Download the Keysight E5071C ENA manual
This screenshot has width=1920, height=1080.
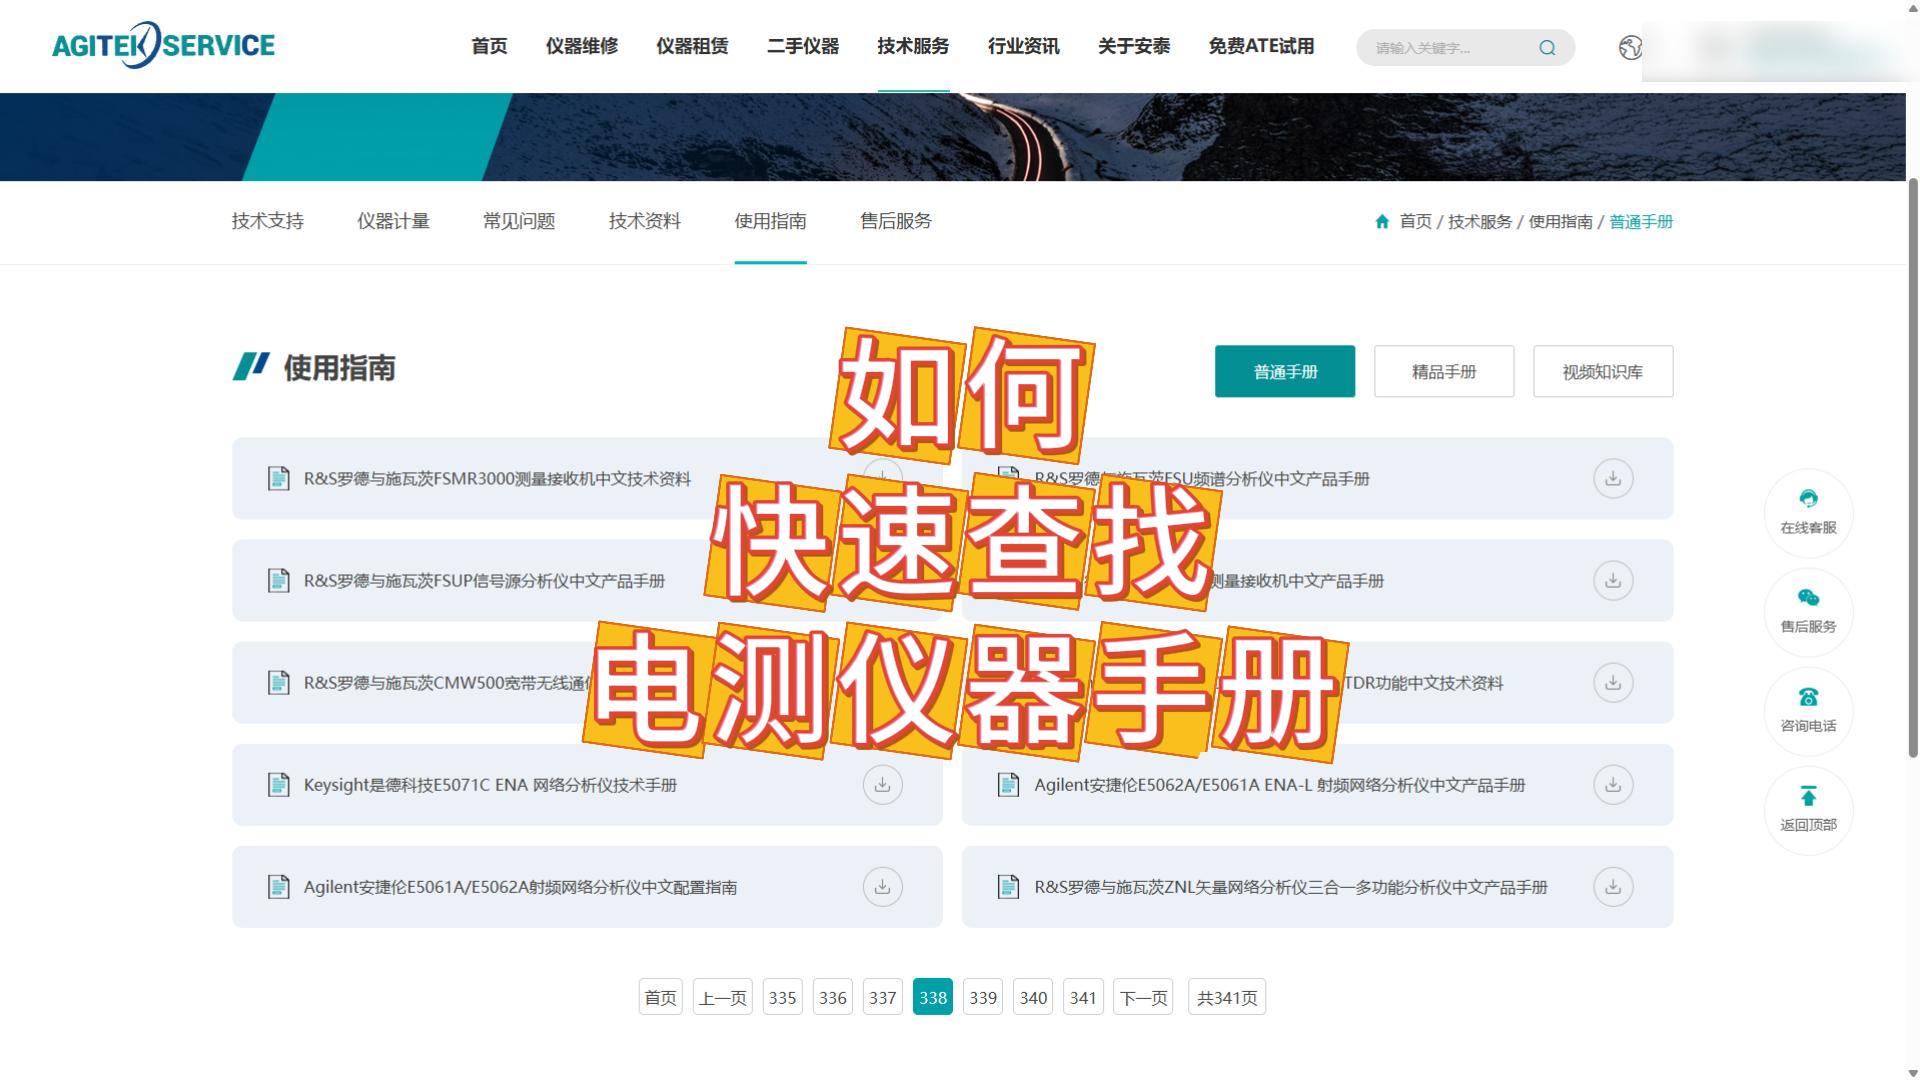click(x=882, y=785)
